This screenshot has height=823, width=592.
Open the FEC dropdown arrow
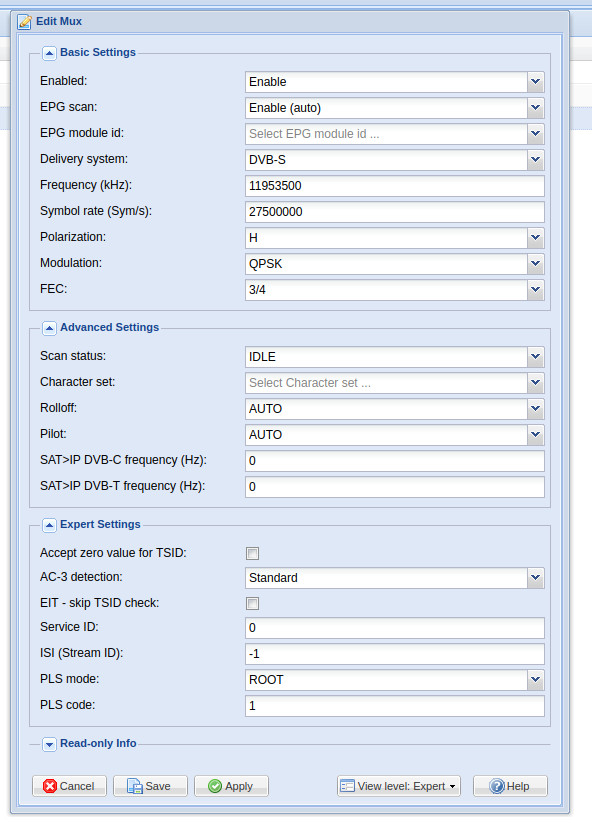point(535,290)
